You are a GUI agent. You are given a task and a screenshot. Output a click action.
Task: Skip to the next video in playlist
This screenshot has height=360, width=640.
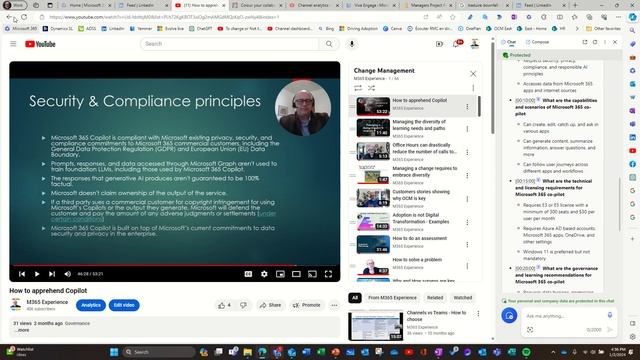pyautogui.click(x=52, y=274)
